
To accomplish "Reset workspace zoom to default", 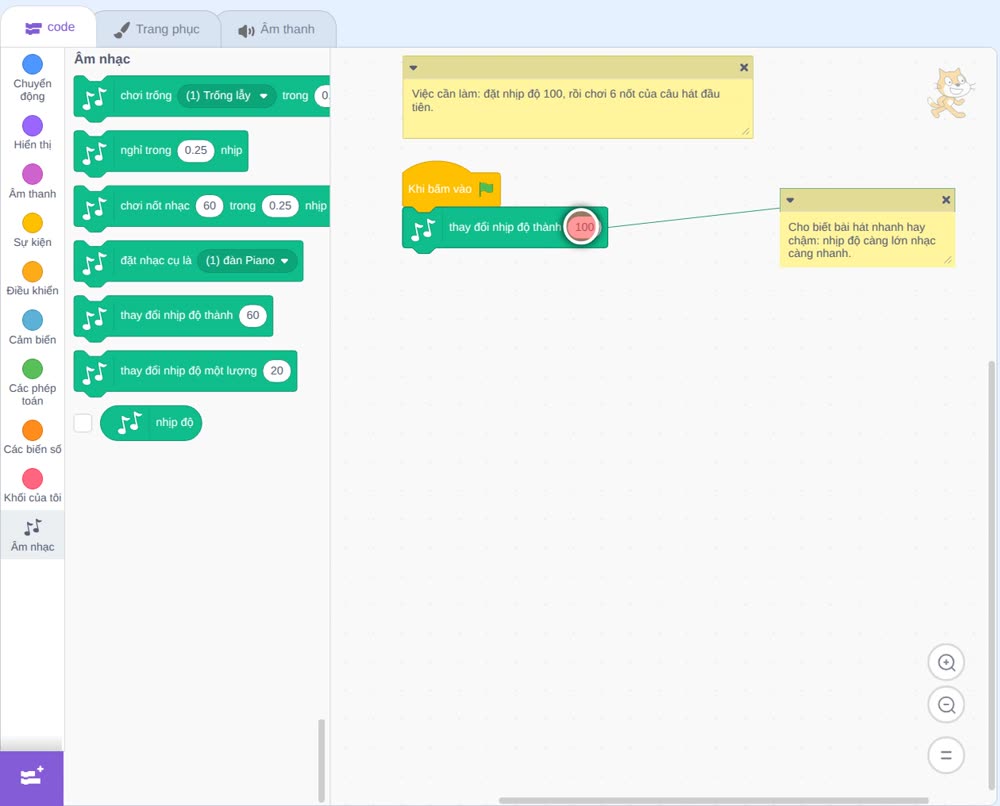I will 946,755.
